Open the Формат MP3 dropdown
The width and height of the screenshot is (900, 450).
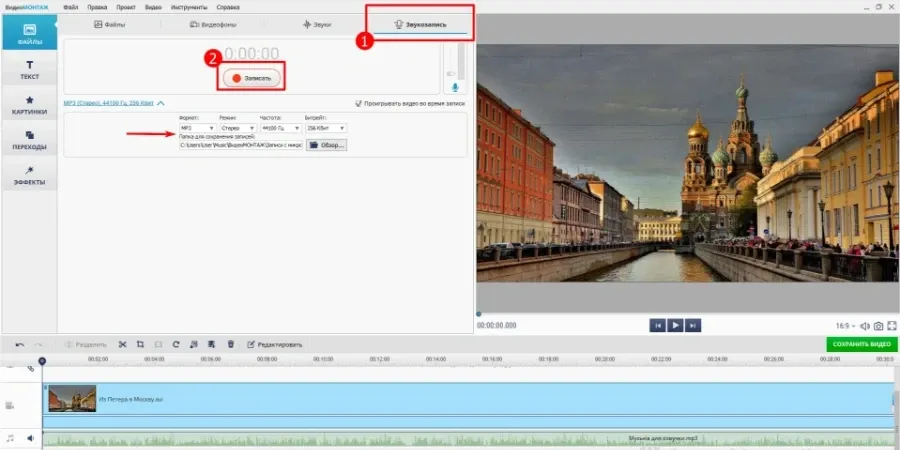[x=198, y=128]
